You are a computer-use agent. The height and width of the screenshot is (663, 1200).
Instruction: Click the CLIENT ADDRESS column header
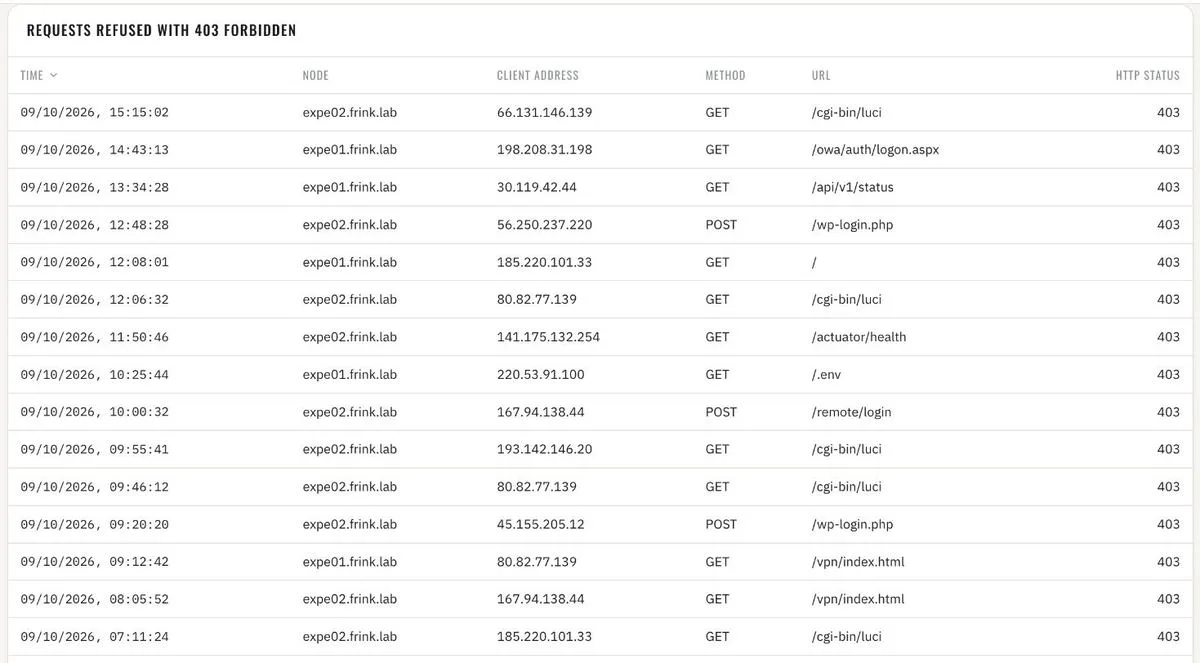point(537,75)
